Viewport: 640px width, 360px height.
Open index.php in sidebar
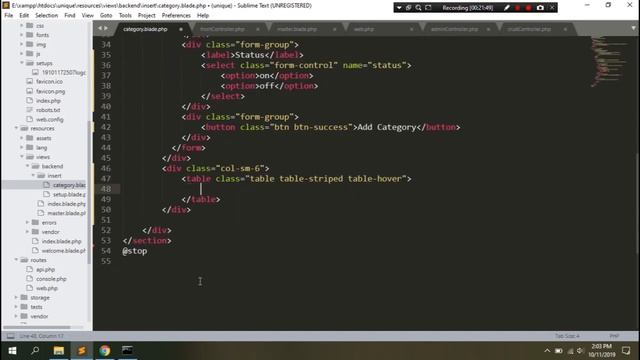48,100
